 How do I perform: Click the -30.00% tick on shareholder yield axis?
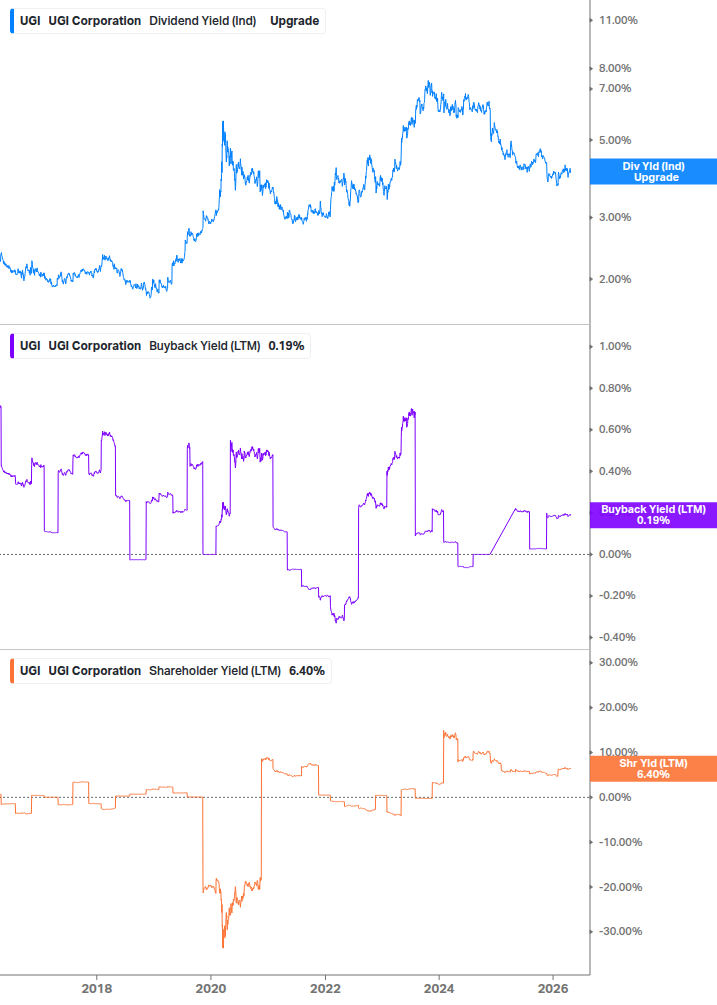tap(620, 931)
